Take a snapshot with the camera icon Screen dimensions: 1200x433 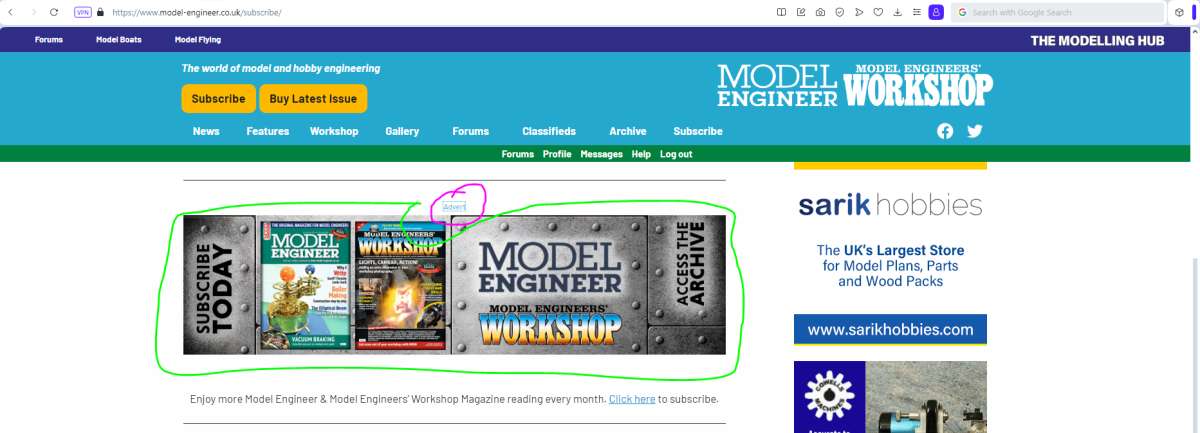point(820,12)
